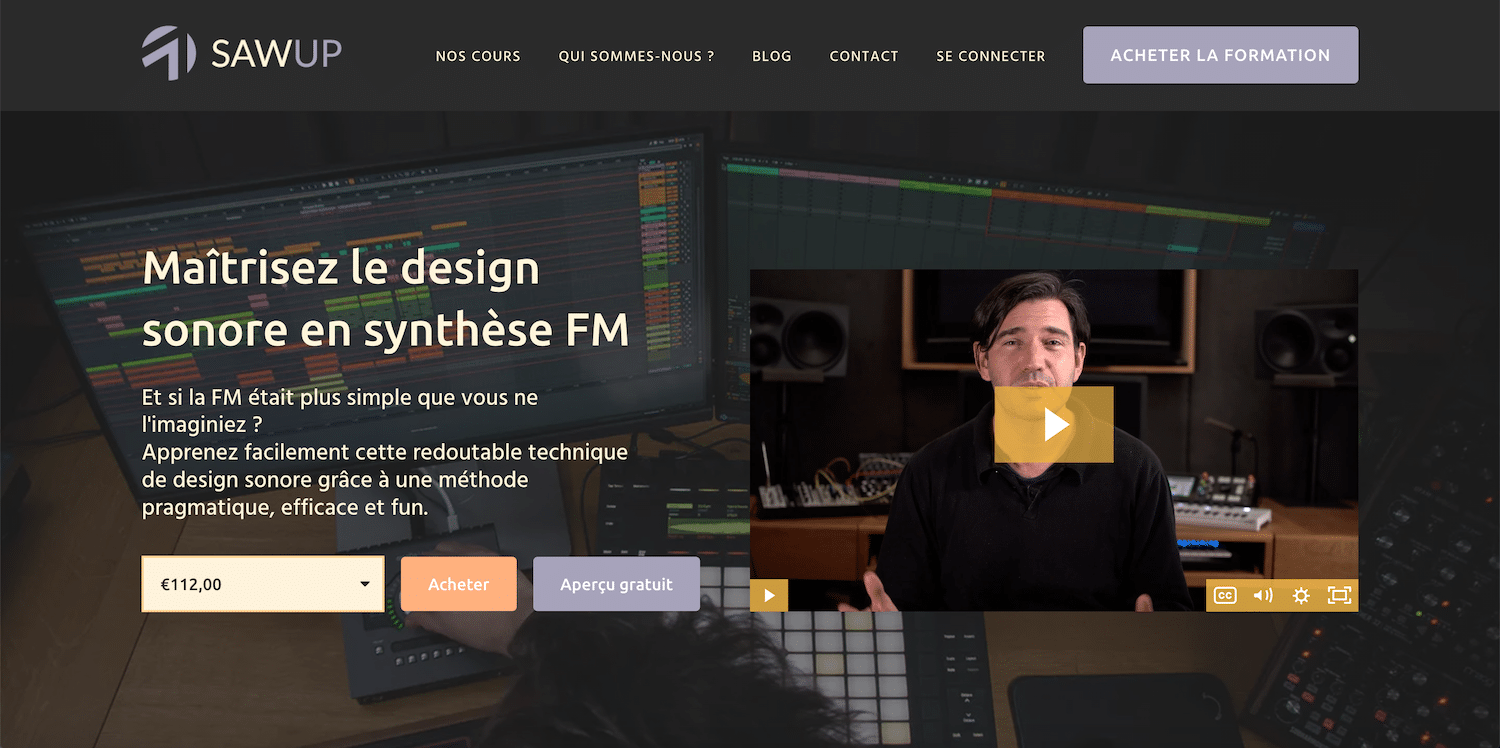Viewport: 1500px width, 748px height.
Task: Open the CONTACT page
Action: [864, 56]
